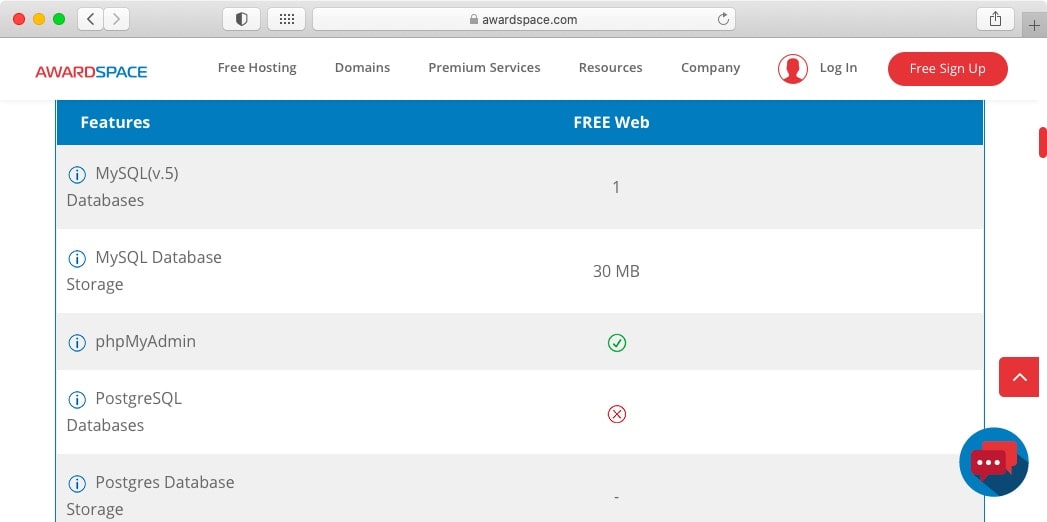Expand the Resources navigation menu
Image resolution: width=1047 pixels, height=522 pixels.
pos(610,68)
